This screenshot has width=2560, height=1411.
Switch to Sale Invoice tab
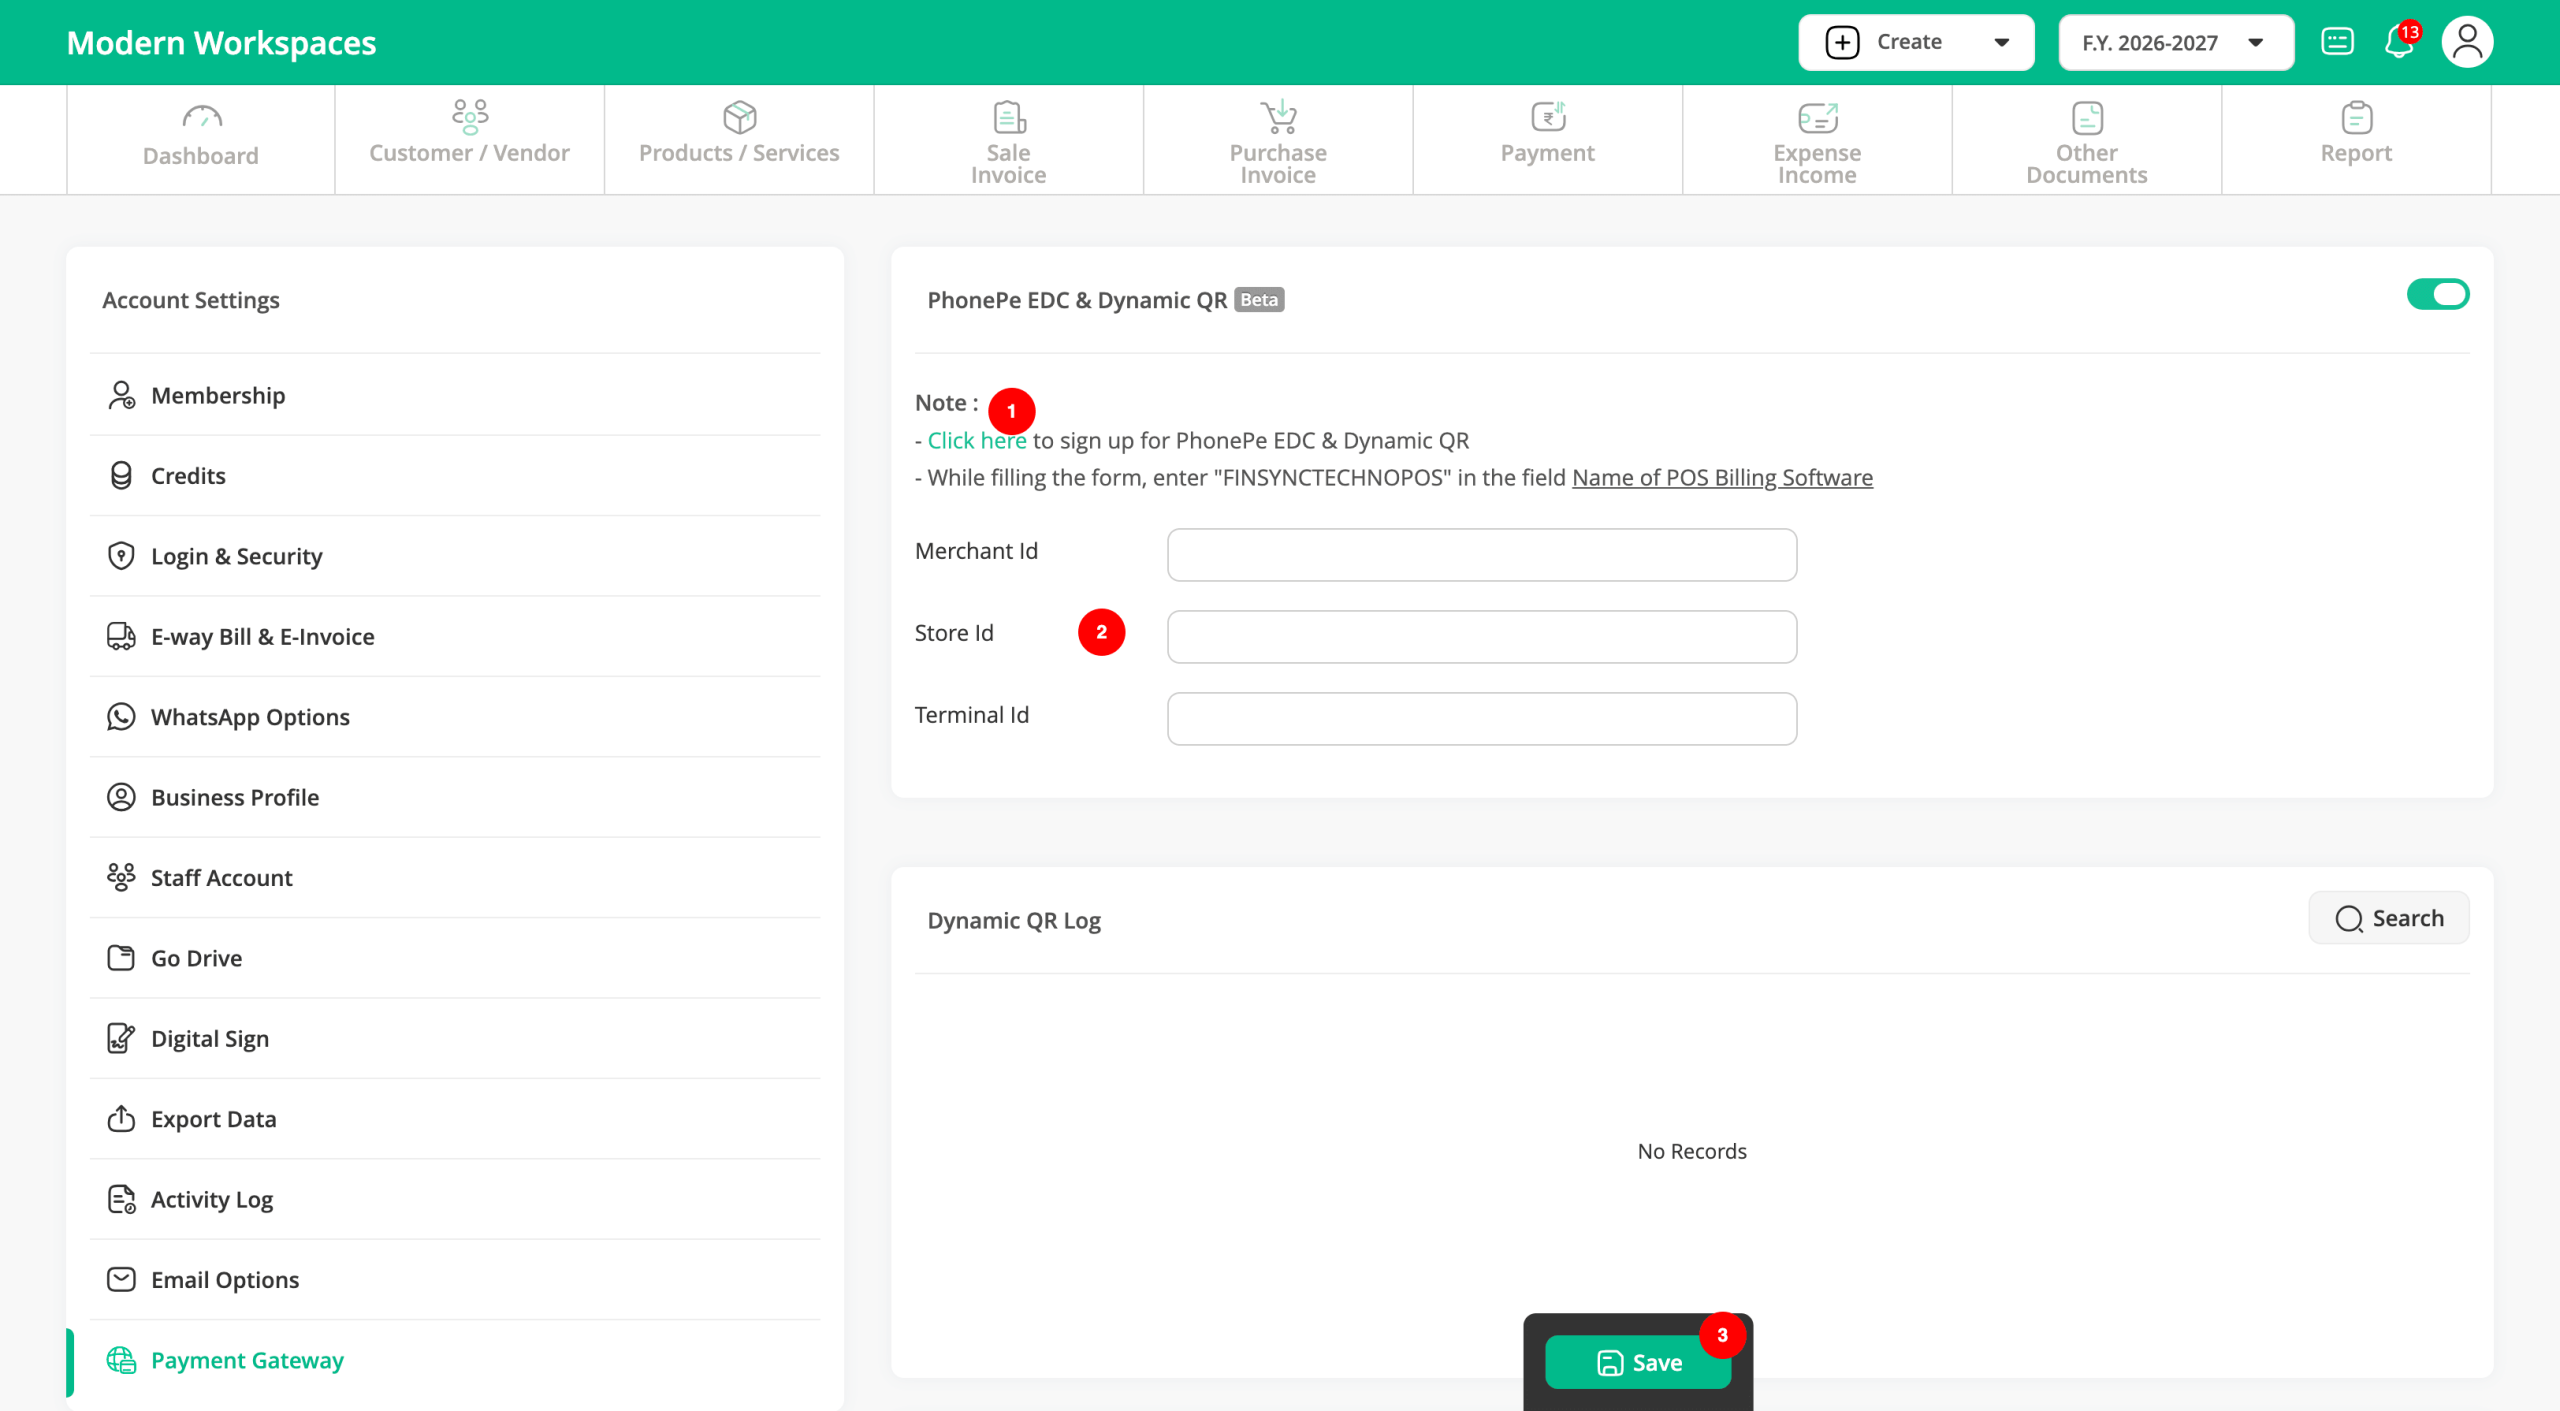1009,139
